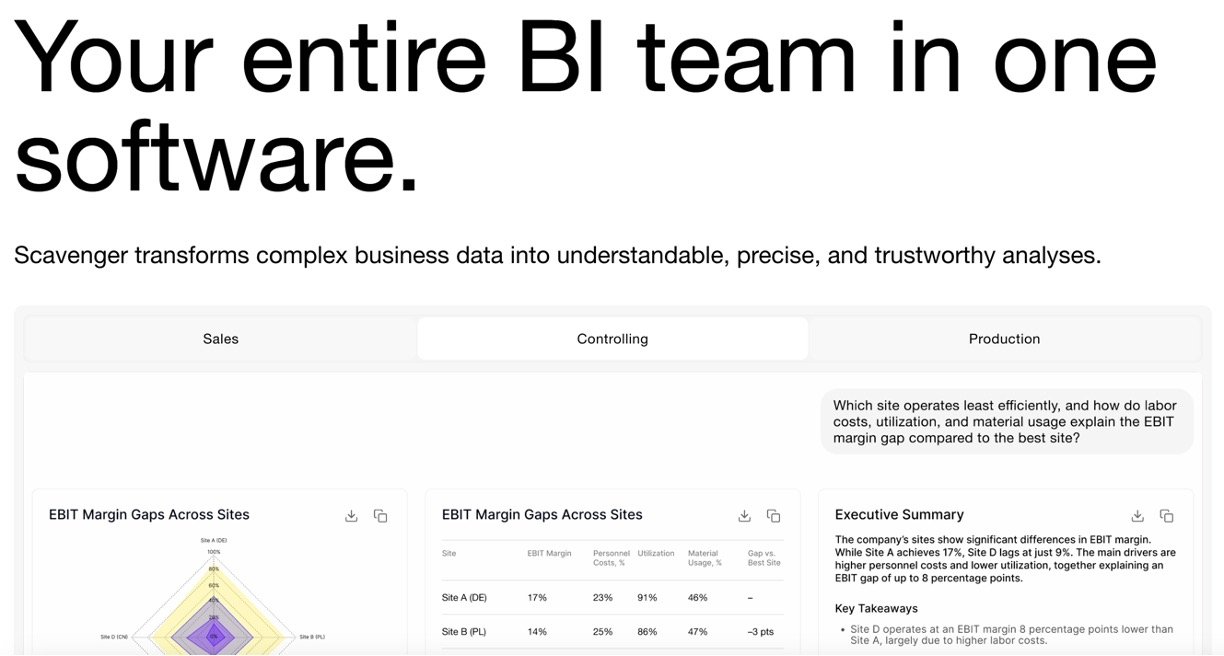The width and height of the screenshot is (1224, 656).
Task: Click the Site D (CN) radar axis label
Action: pos(114,636)
